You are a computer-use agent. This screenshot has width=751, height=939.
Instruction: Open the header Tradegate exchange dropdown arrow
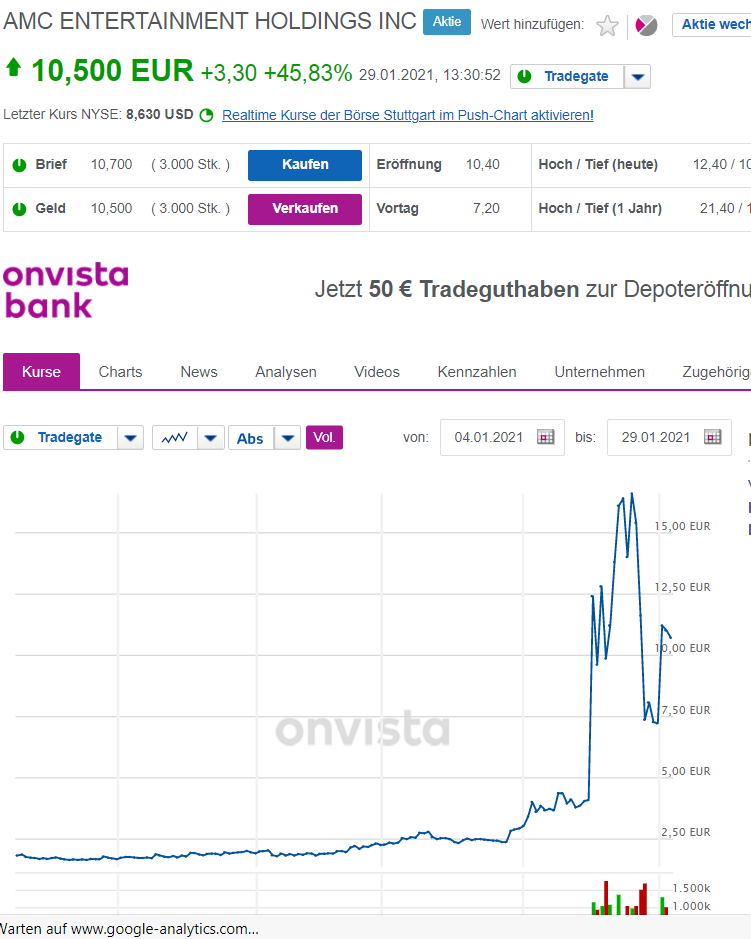click(x=637, y=77)
